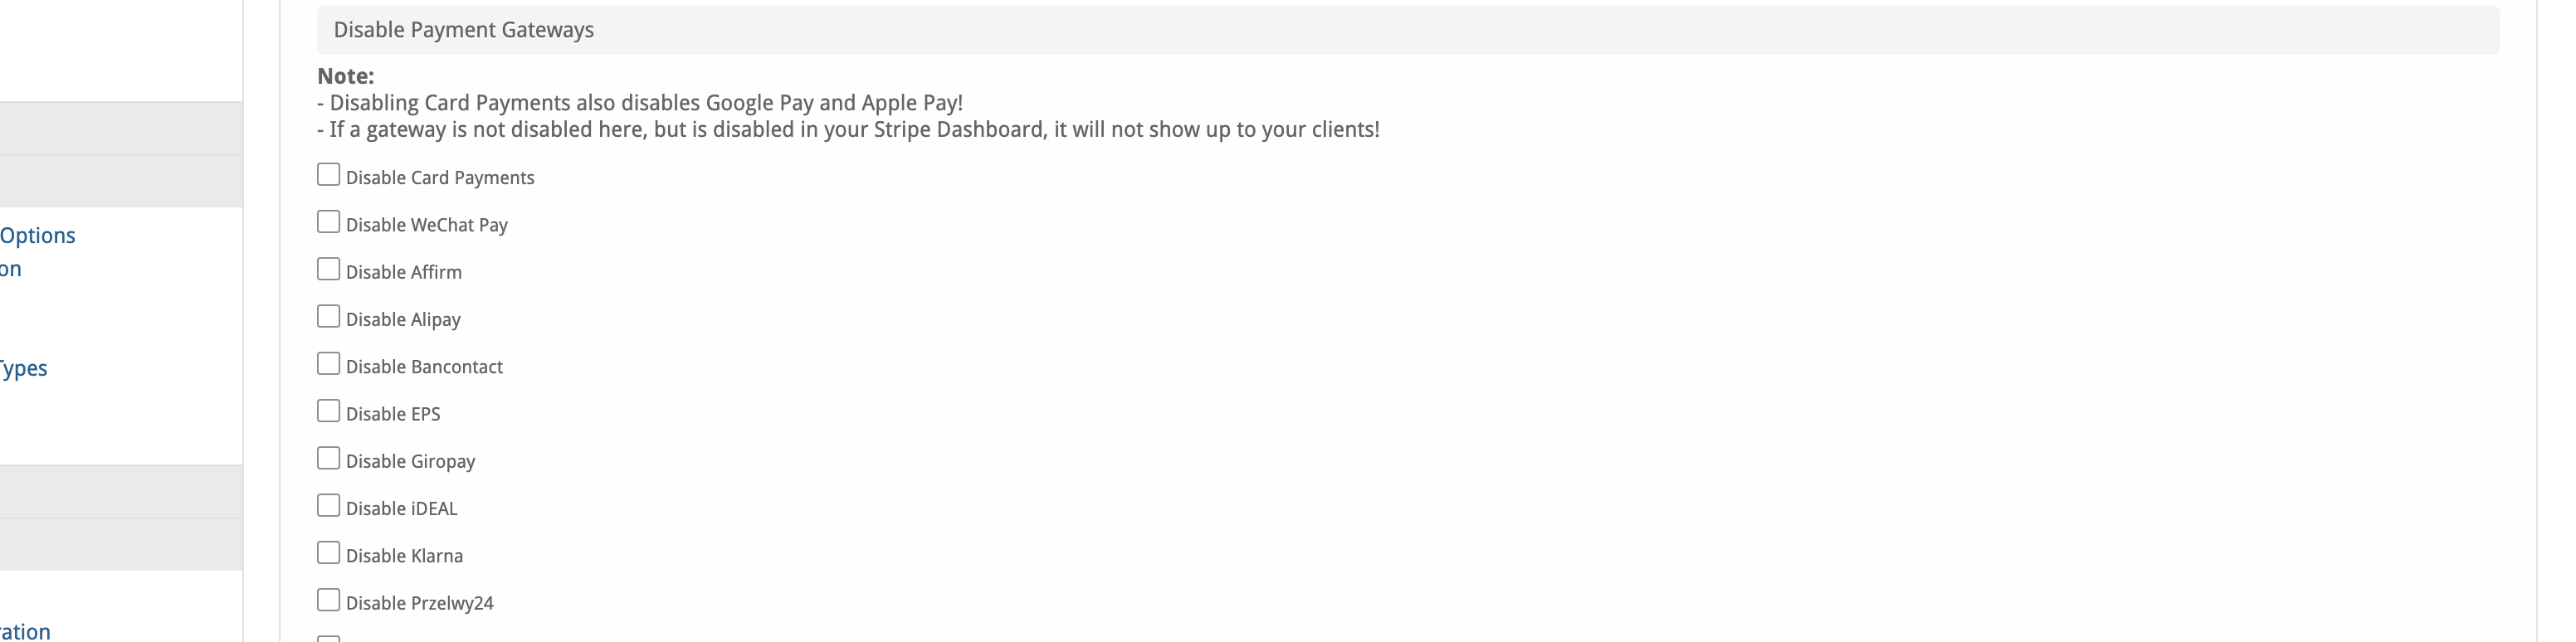Click the Disable Card Payments label text

pos(440,178)
